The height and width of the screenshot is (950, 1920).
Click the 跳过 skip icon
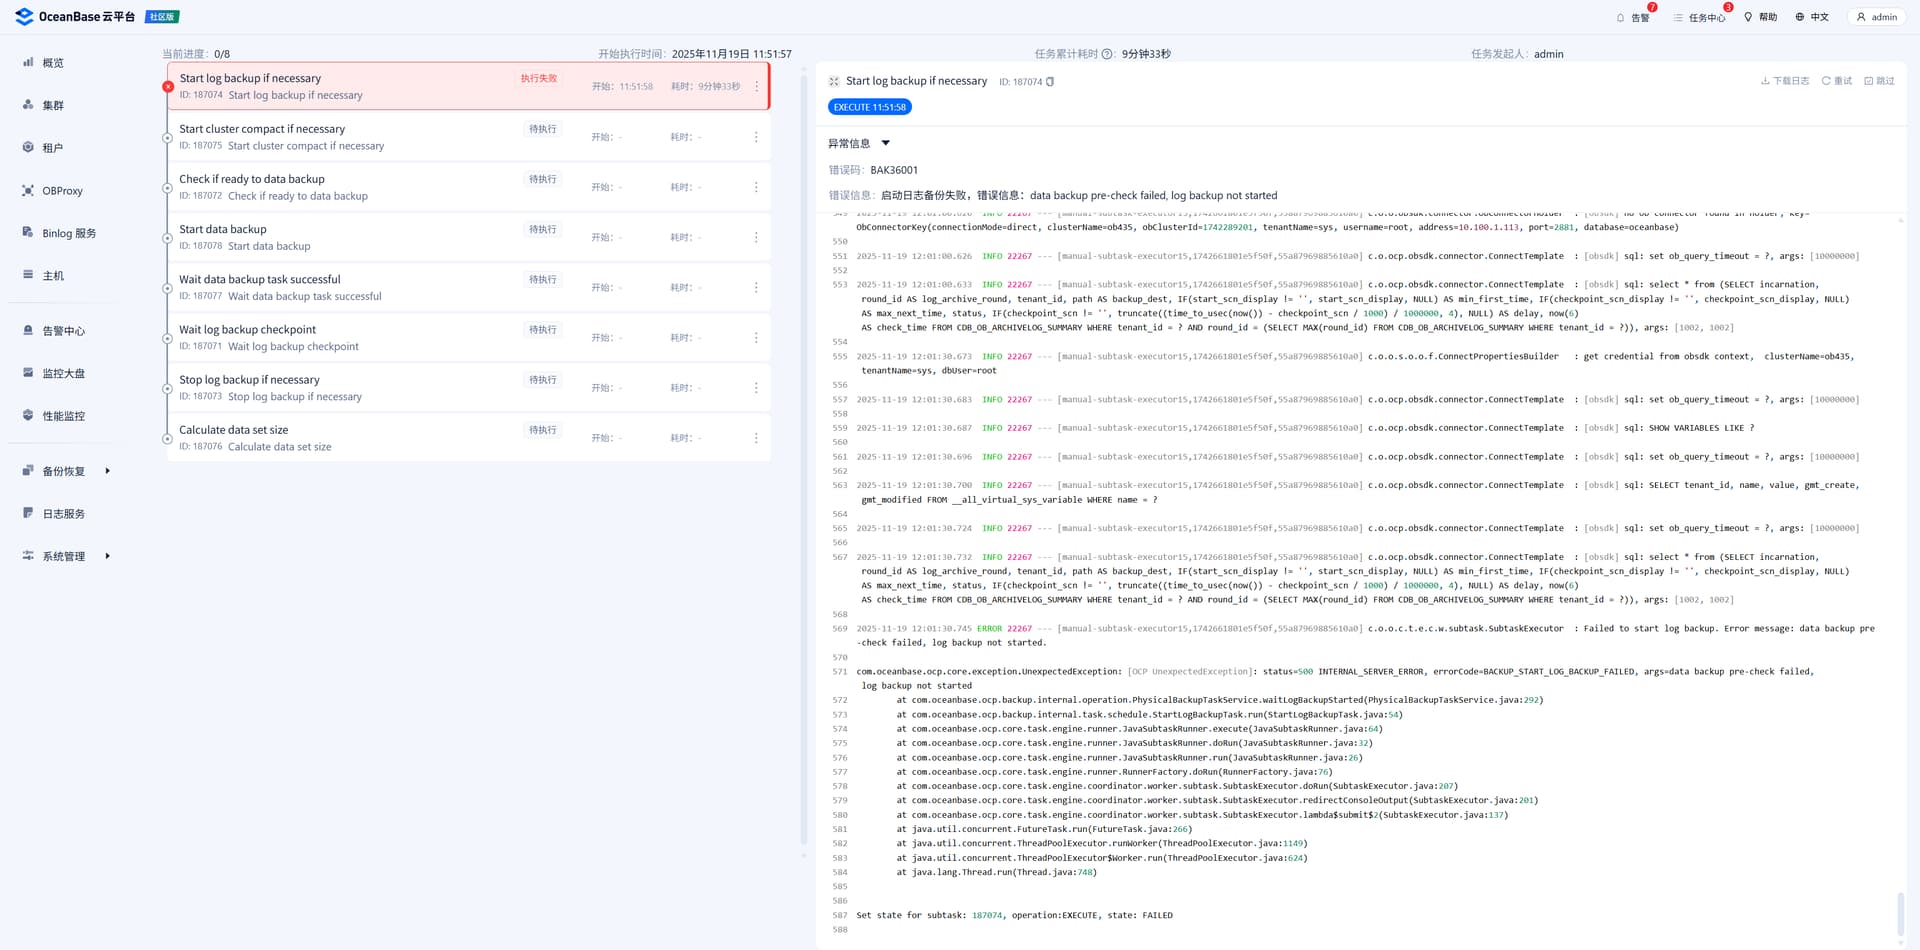point(1869,81)
